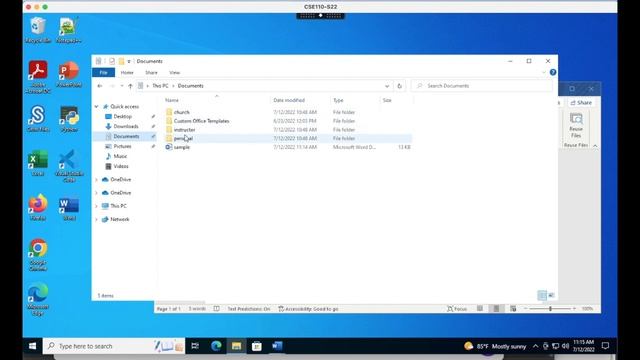Select the sample Word document

click(182, 147)
